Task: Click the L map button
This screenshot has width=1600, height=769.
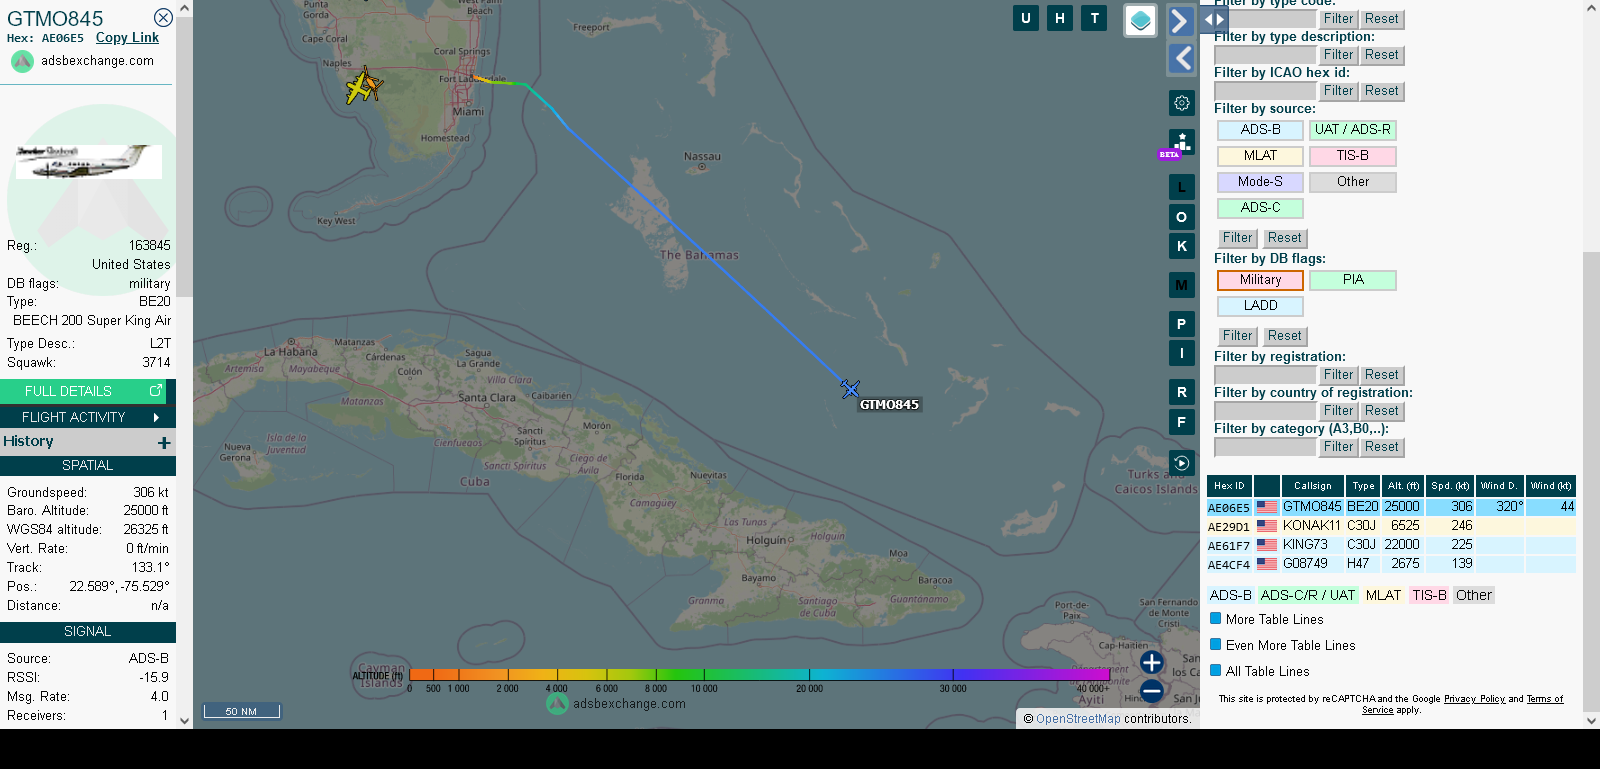Action: [x=1182, y=187]
